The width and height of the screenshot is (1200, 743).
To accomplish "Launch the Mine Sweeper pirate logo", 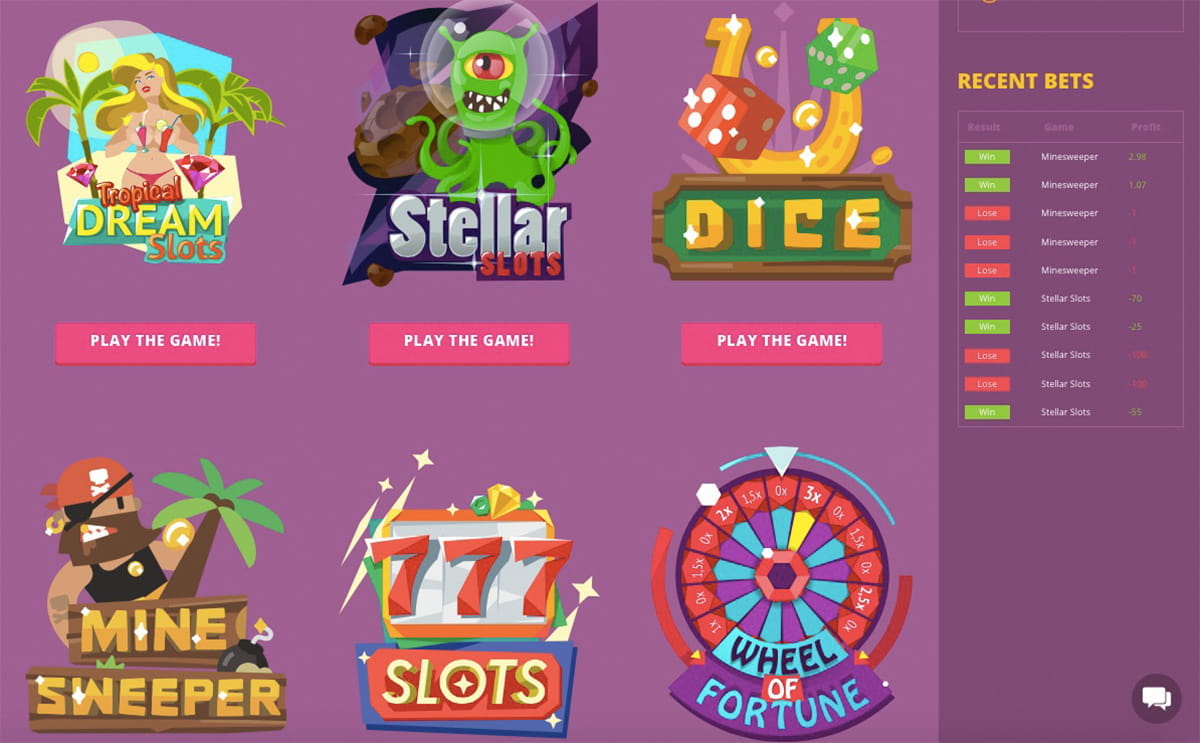I will point(157,596).
